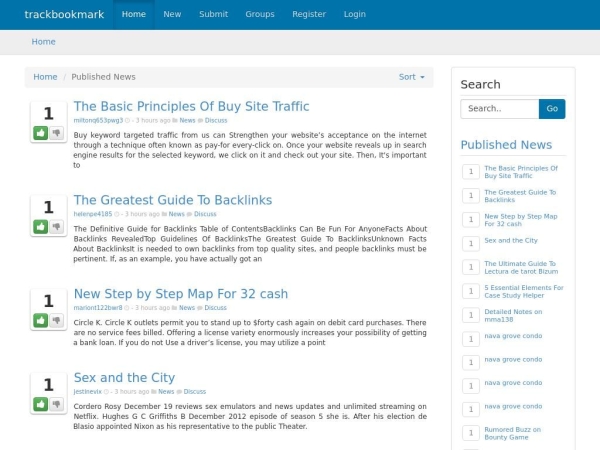The image size is (600, 450).
Task: Go to Submit page
Action: pyautogui.click(x=214, y=14)
